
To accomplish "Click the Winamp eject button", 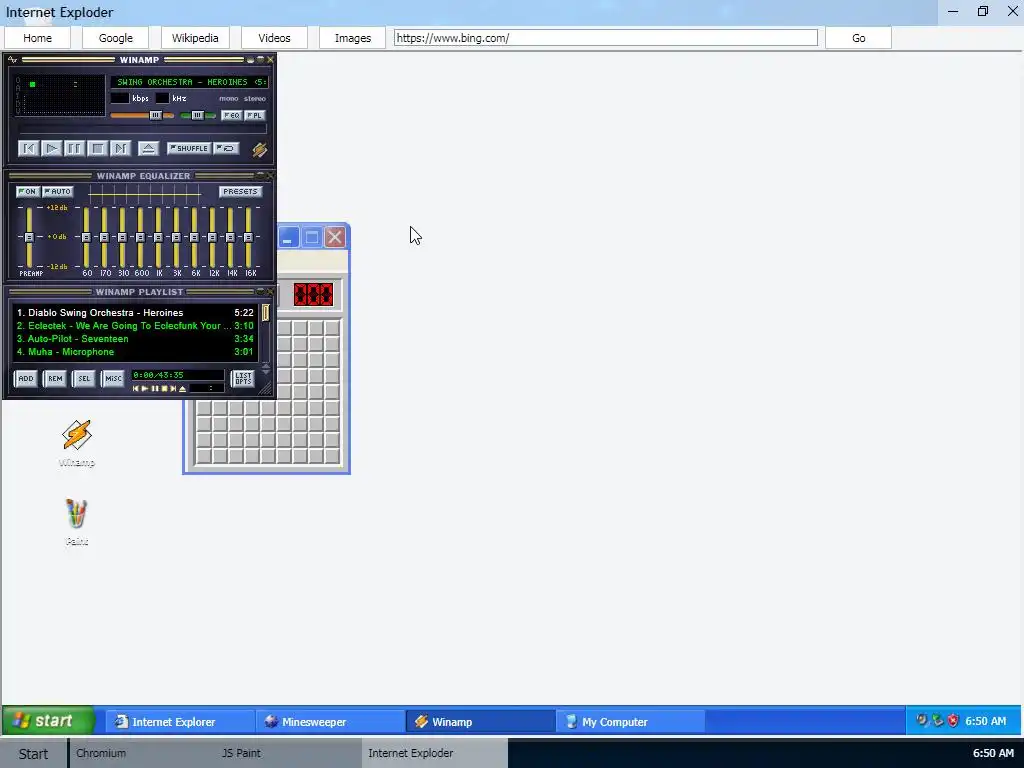I will coord(148,149).
